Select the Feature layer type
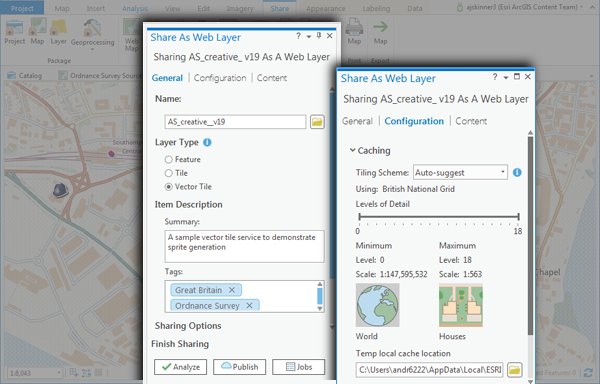 (x=168, y=159)
